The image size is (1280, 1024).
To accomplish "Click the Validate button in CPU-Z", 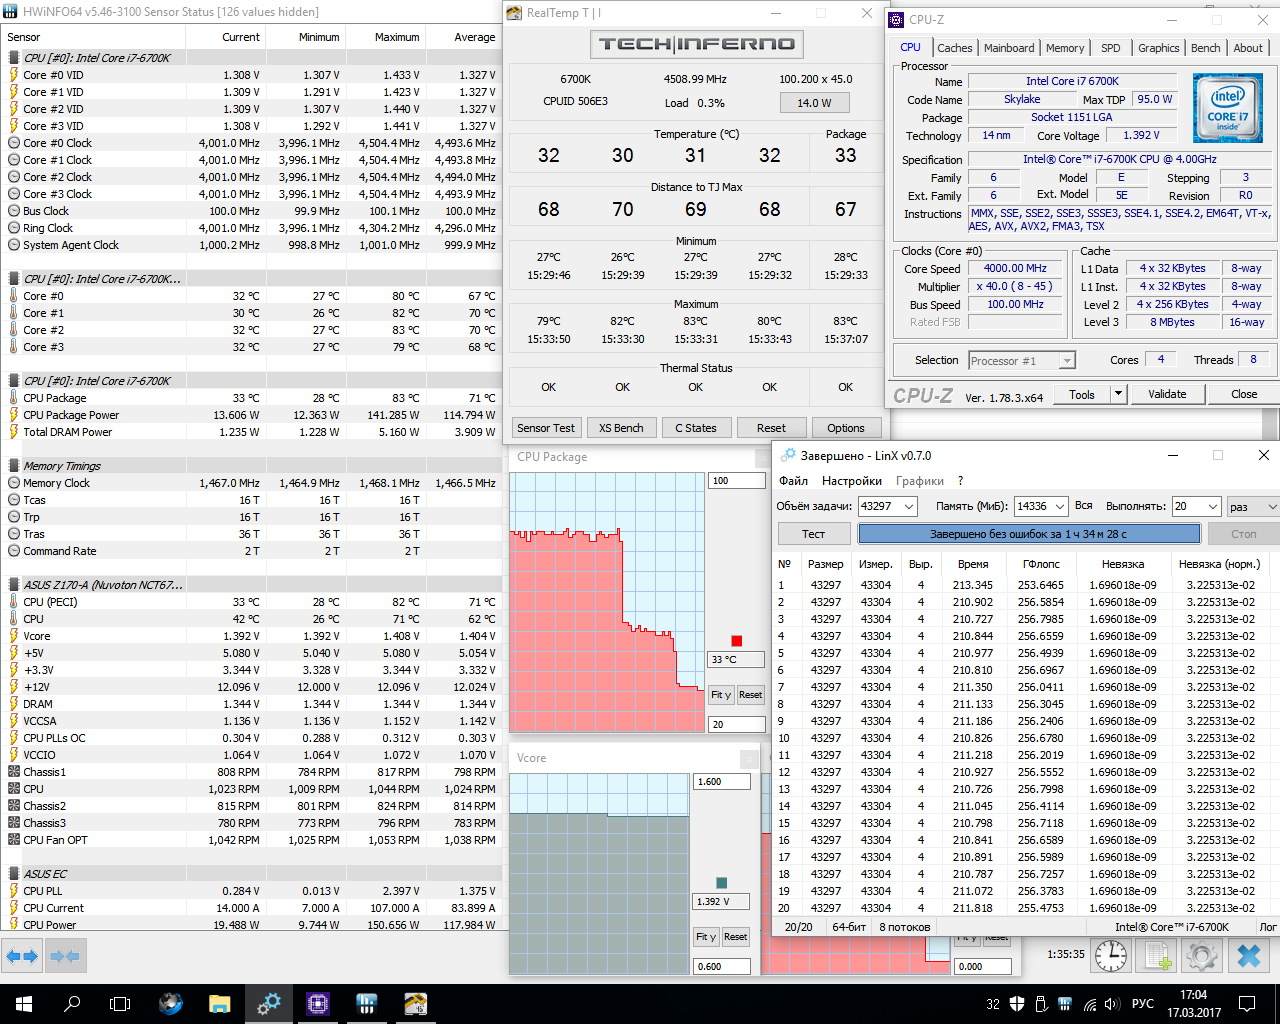I will [1167, 394].
